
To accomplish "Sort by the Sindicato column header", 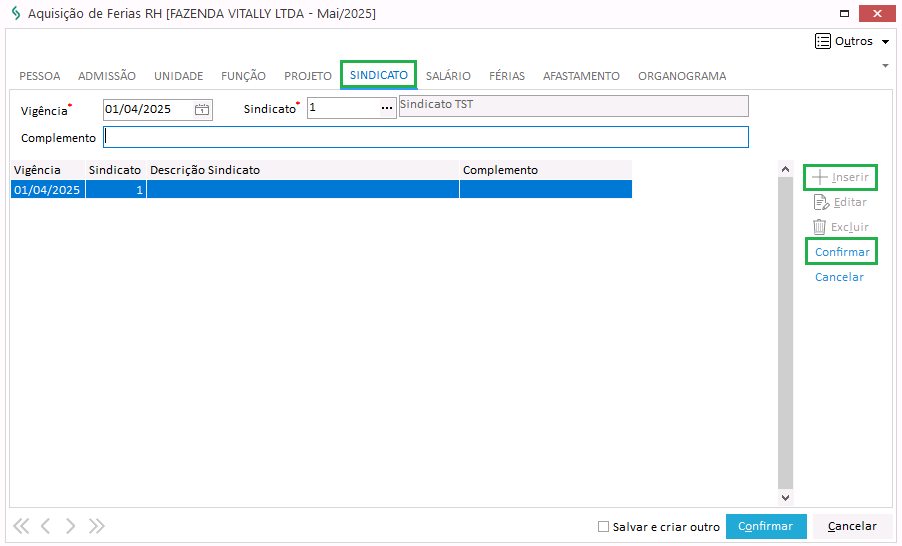I will point(115,170).
